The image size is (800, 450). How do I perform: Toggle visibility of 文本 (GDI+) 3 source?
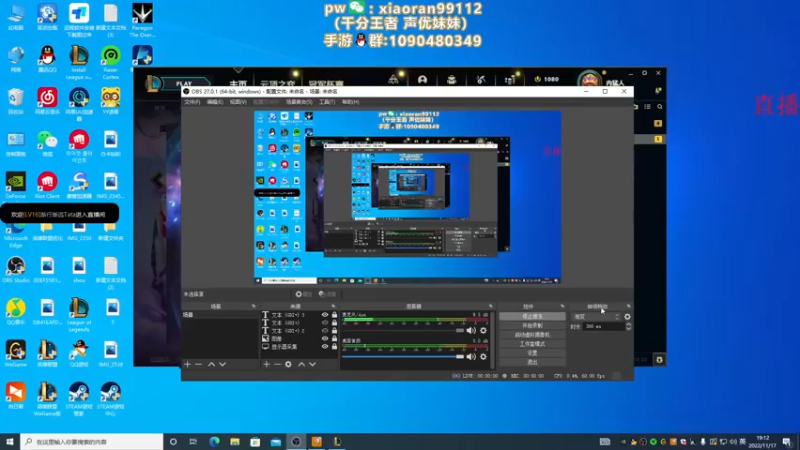(x=324, y=315)
